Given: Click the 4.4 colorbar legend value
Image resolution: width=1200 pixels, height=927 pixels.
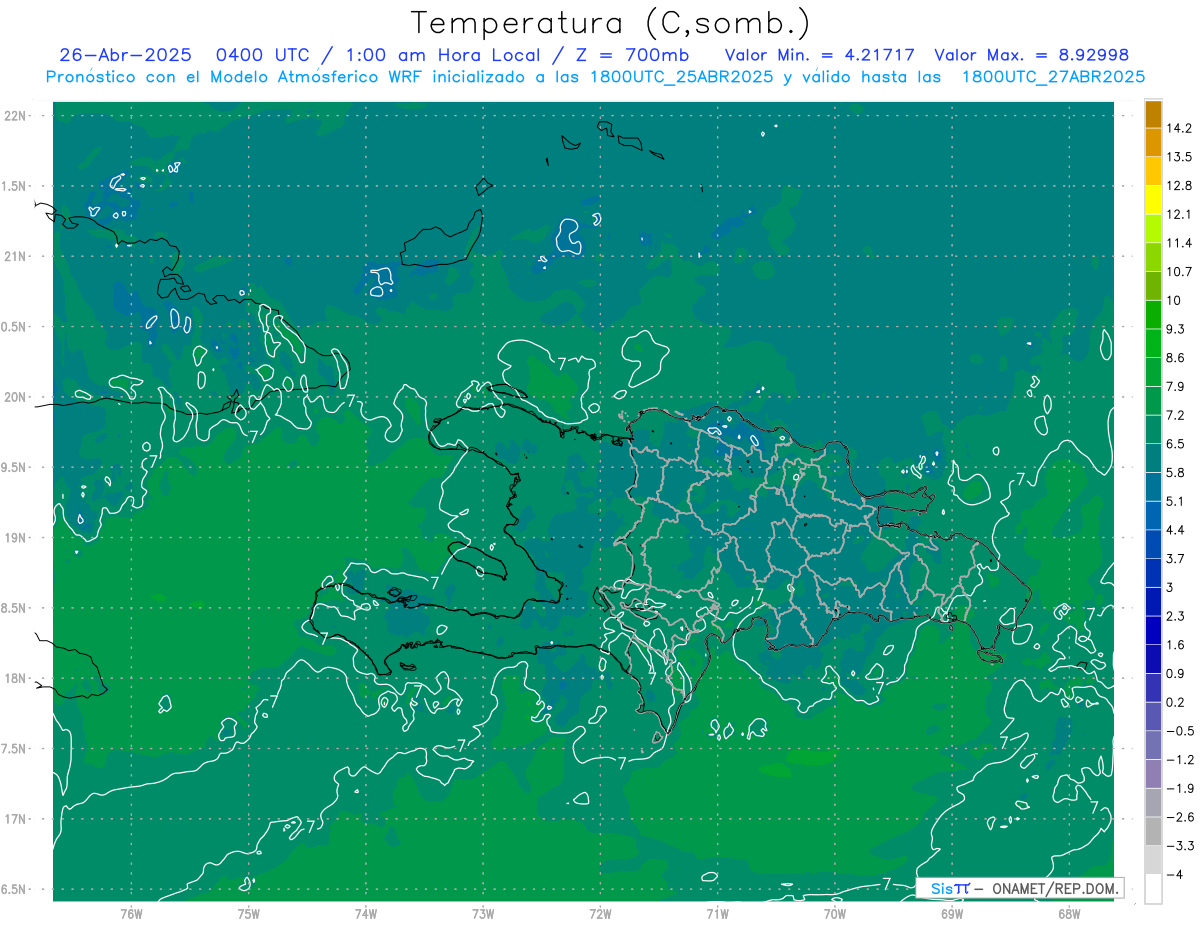Looking at the screenshot, I should pos(1176,530).
